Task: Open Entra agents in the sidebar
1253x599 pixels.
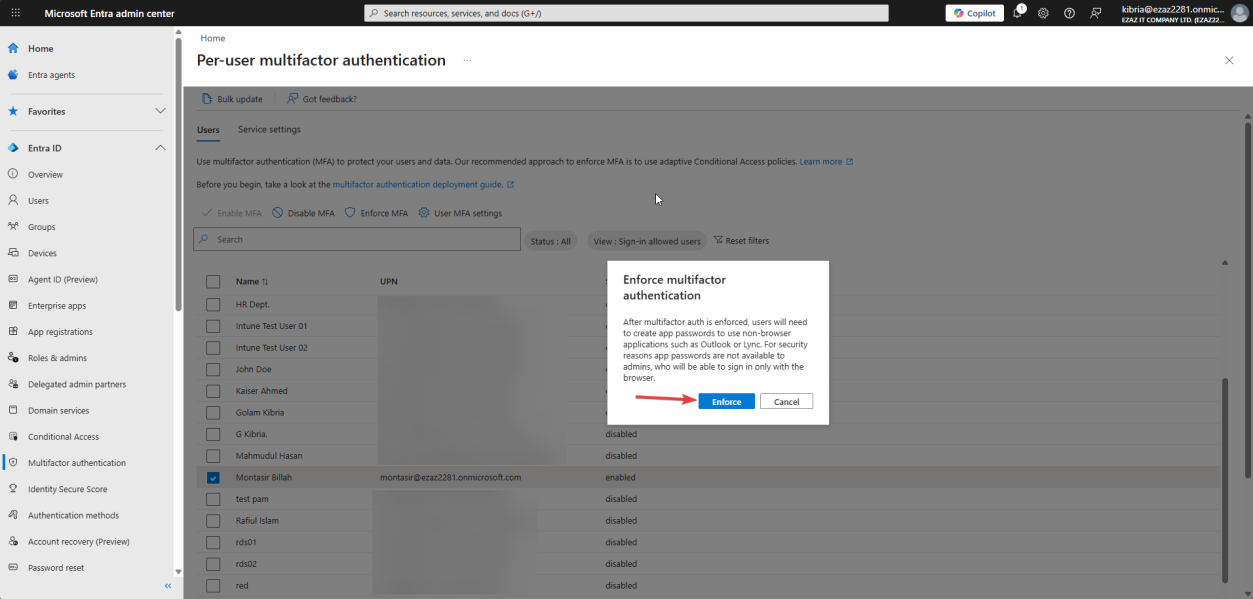Action: pyautogui.click(x=51, y=75)
